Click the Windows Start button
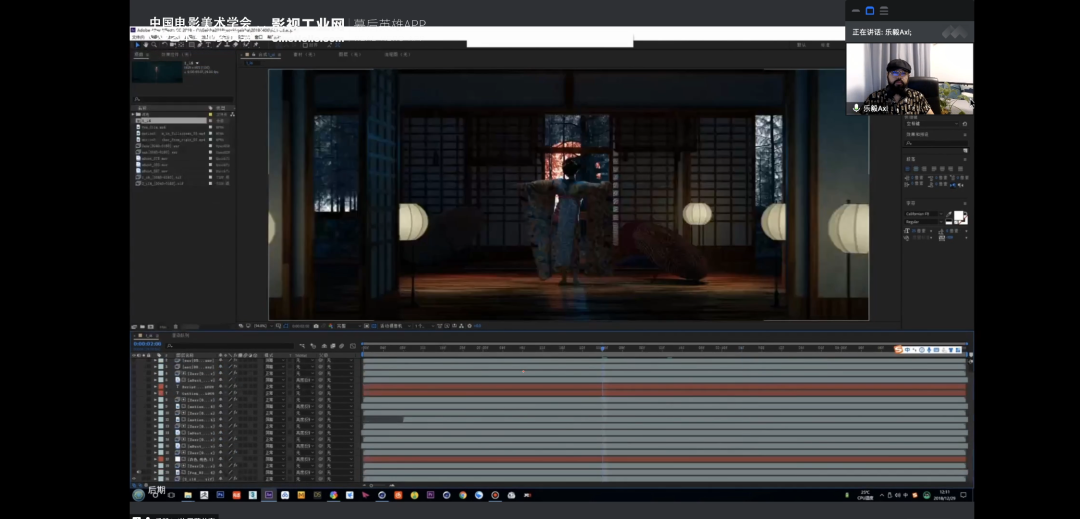This screenshot has height=519, width=1080. tap(139, 495)
